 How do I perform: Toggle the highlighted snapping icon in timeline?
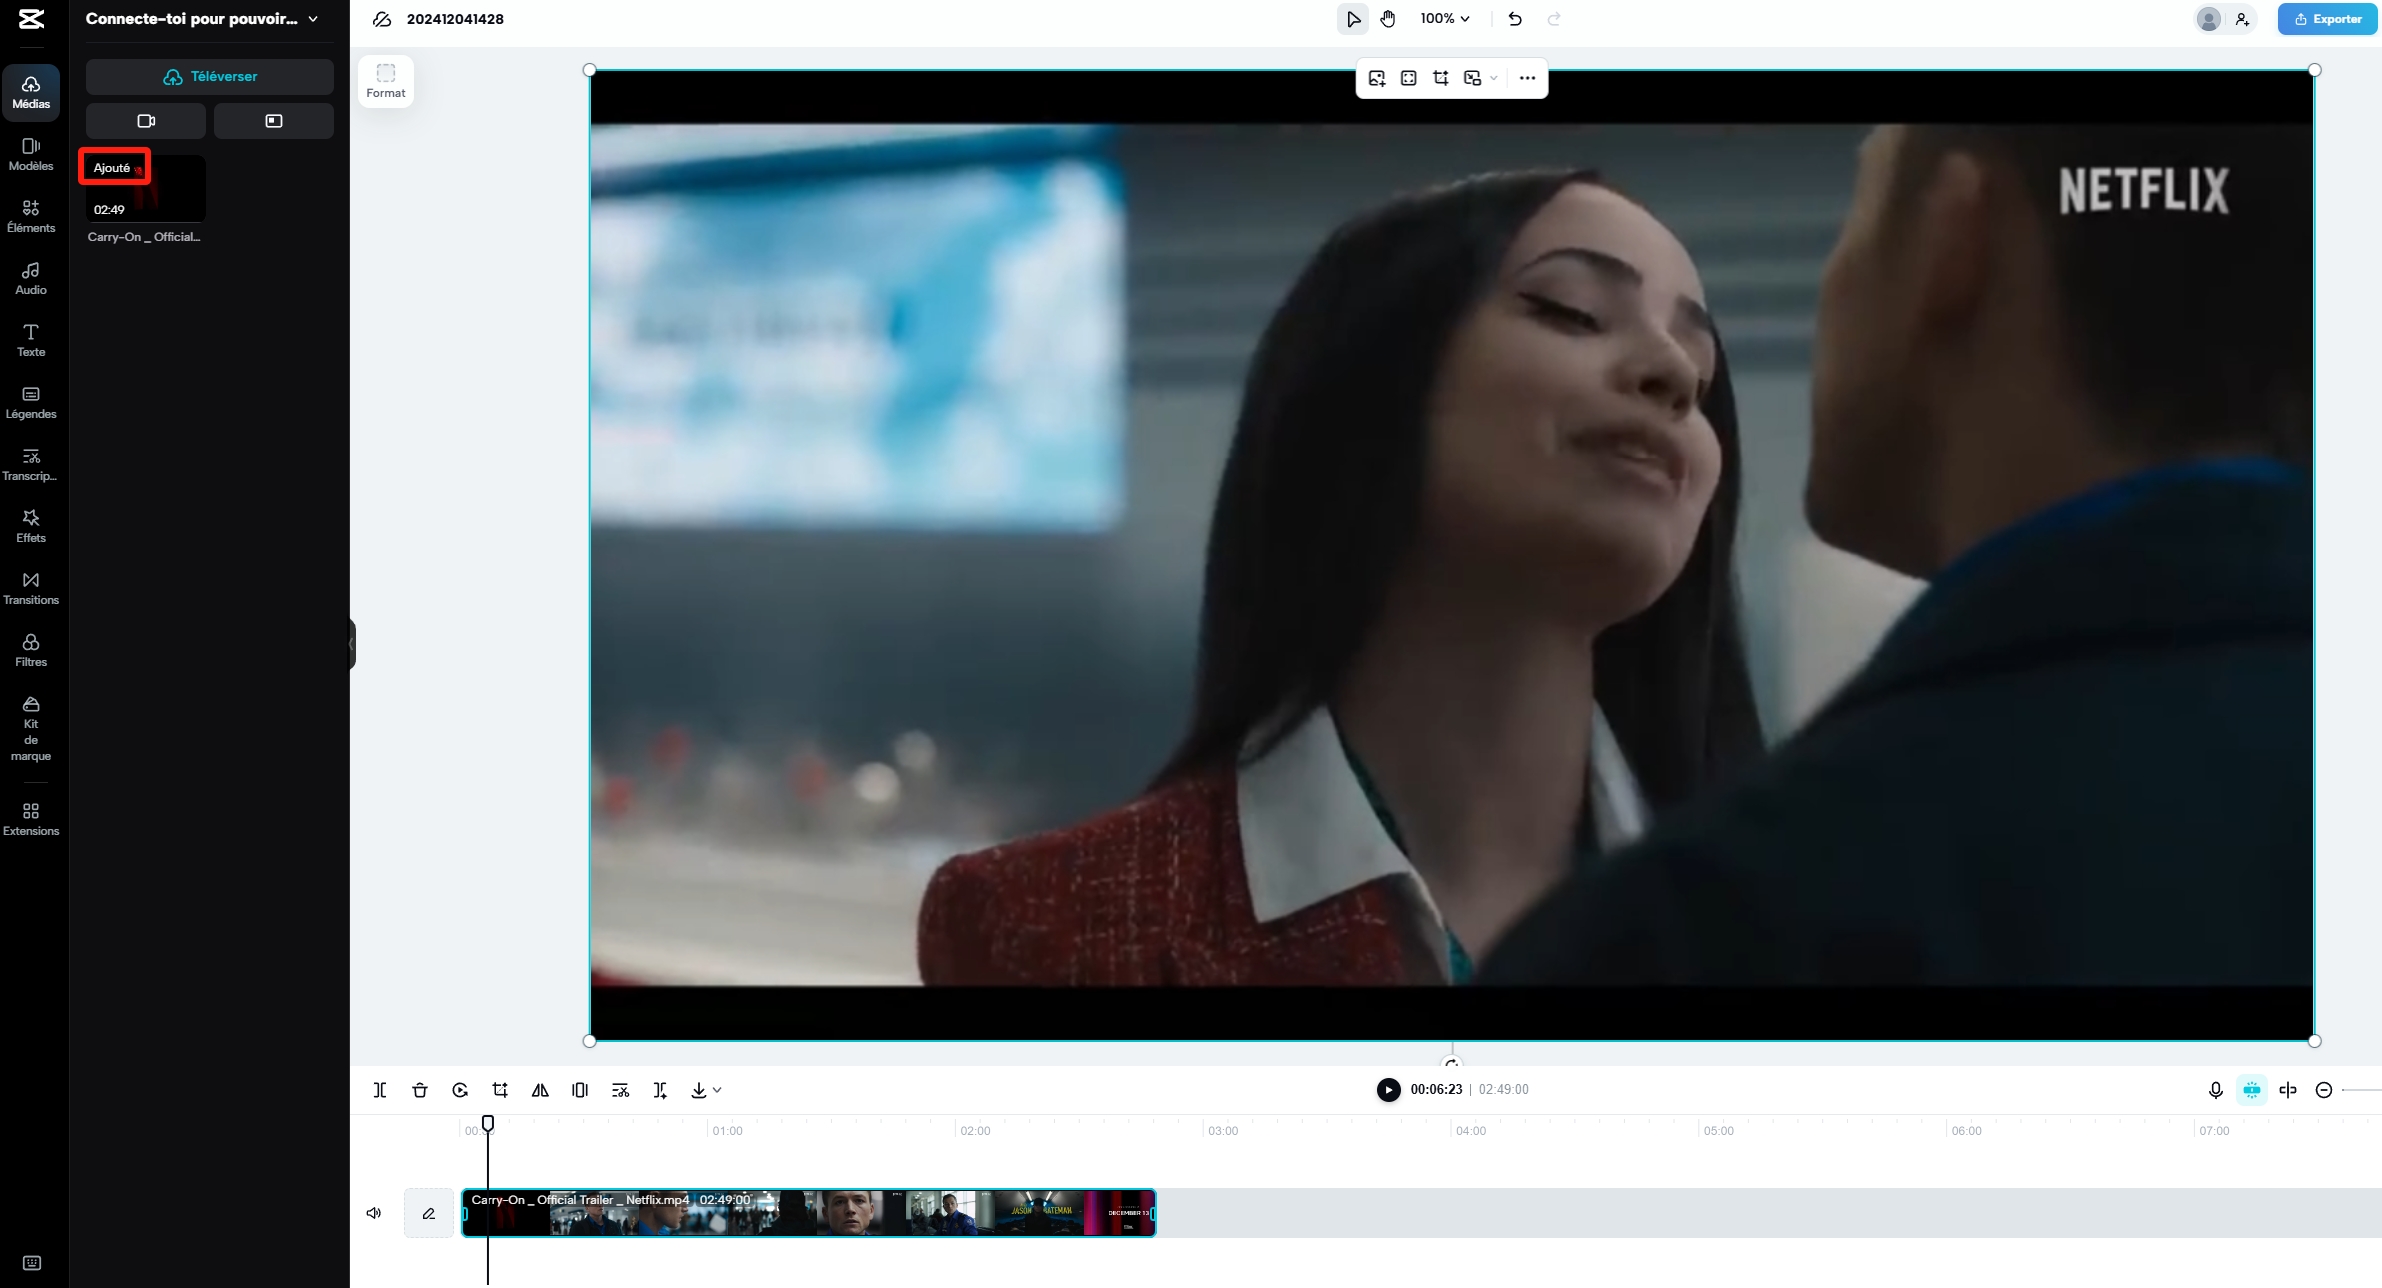(2251, 1090)
